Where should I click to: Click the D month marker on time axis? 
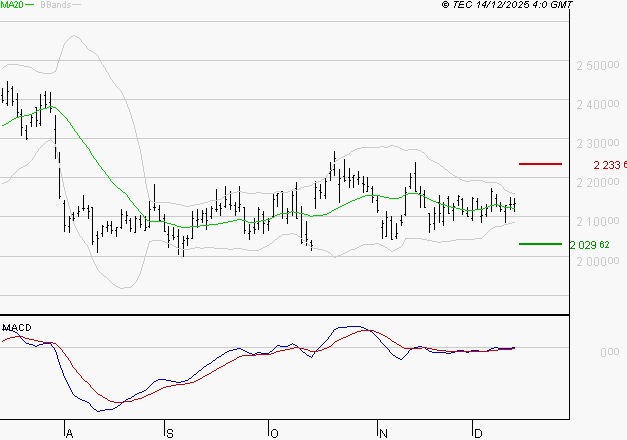[x=478, y=434]
